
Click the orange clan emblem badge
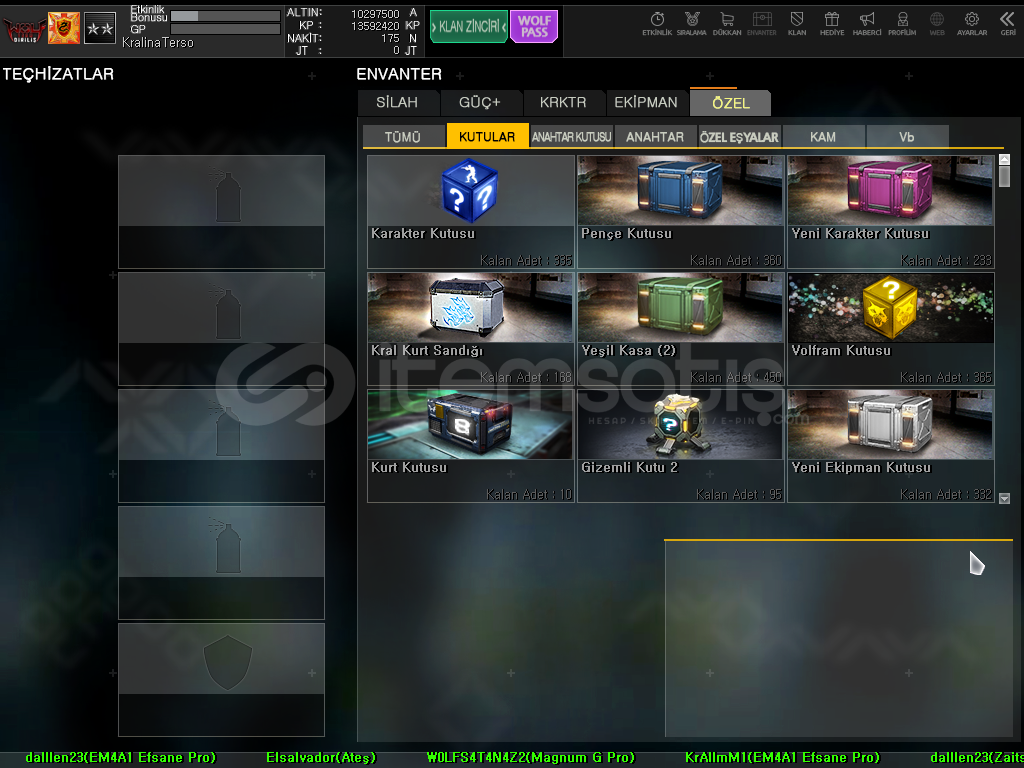coord(64,28)
